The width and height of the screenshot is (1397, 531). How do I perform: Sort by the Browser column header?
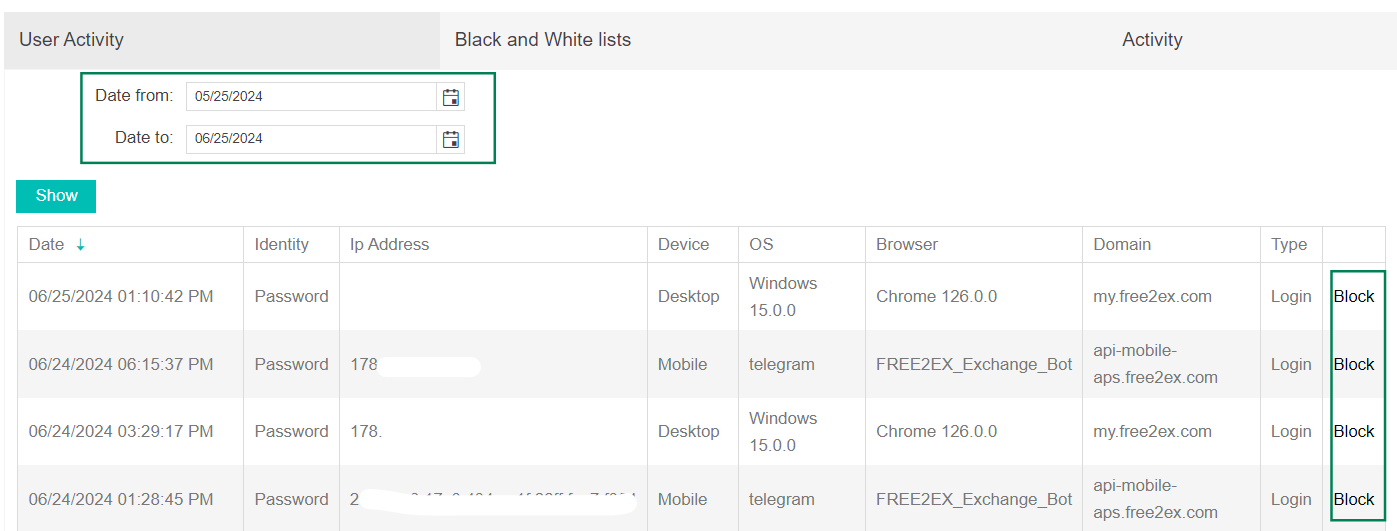coord(907,245)
